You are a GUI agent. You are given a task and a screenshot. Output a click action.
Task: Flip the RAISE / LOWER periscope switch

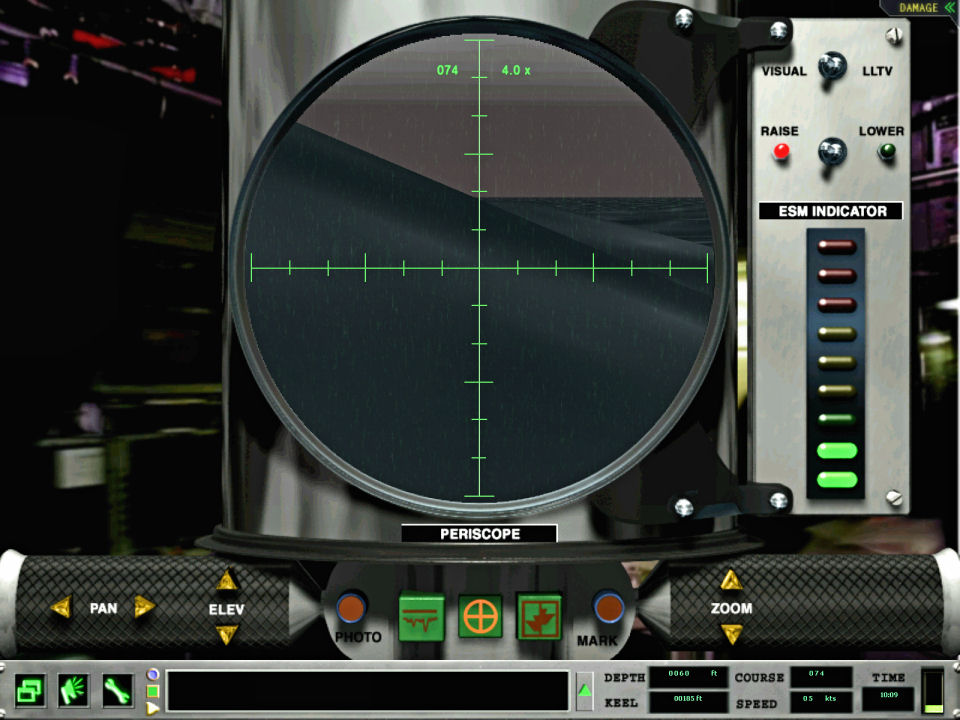pyautogui.click(x=831, y=151)
